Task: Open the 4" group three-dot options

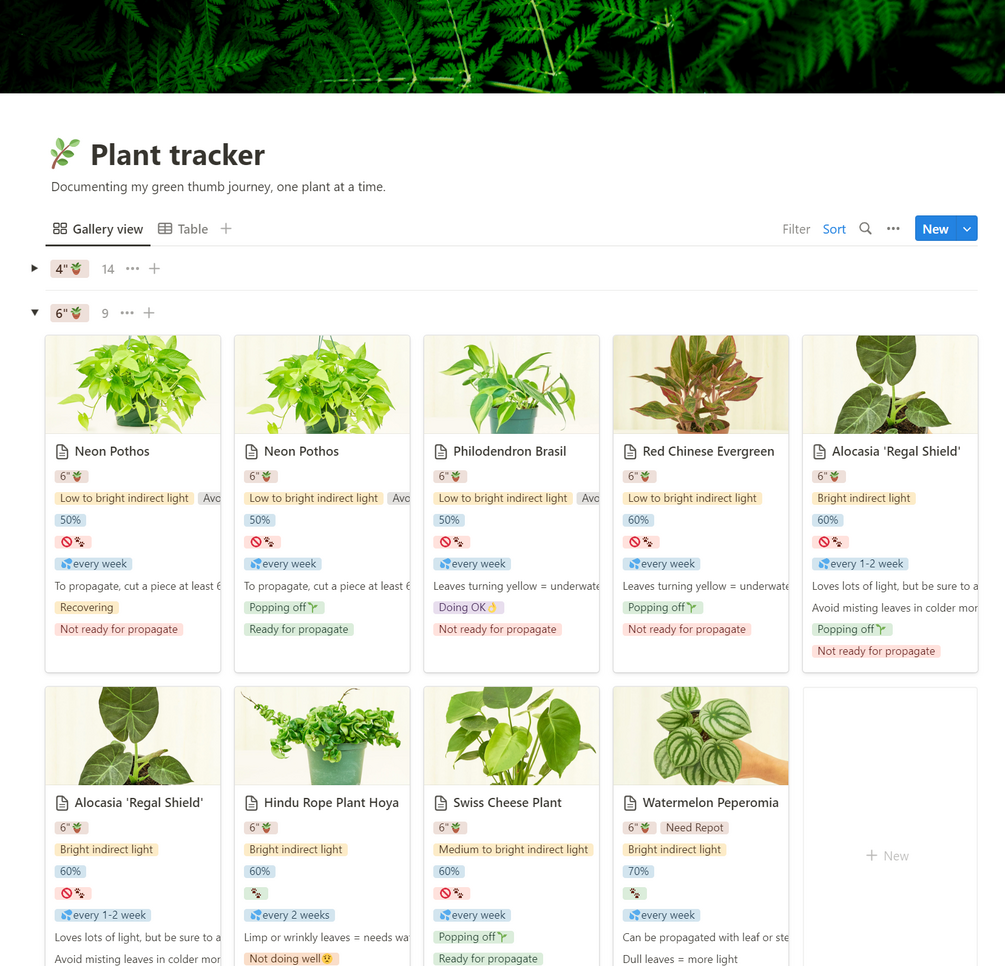Action: point(132,269)
